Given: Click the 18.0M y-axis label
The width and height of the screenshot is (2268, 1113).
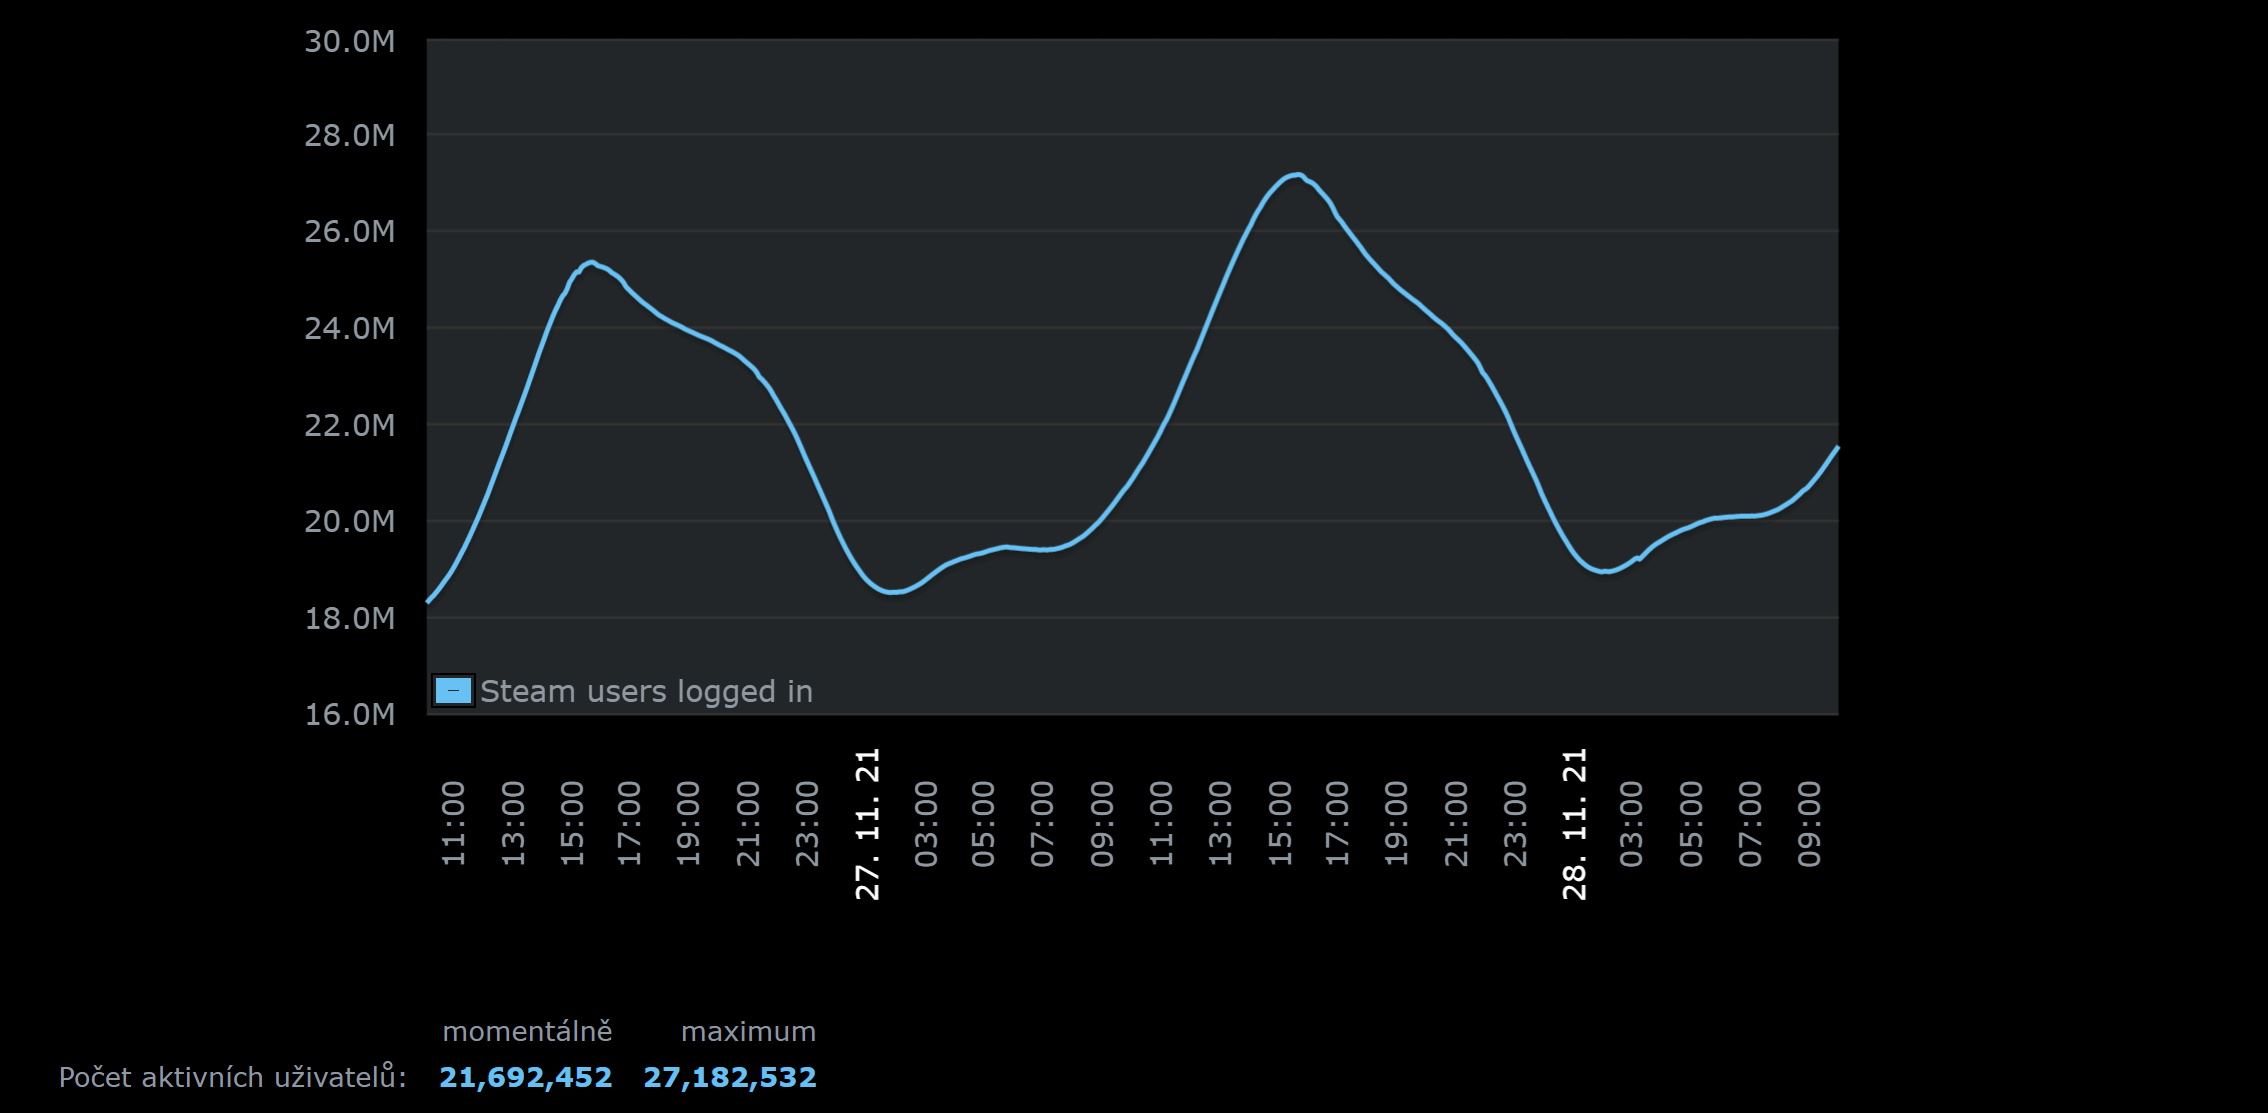Looking at the screenshot, I should 349,618.
